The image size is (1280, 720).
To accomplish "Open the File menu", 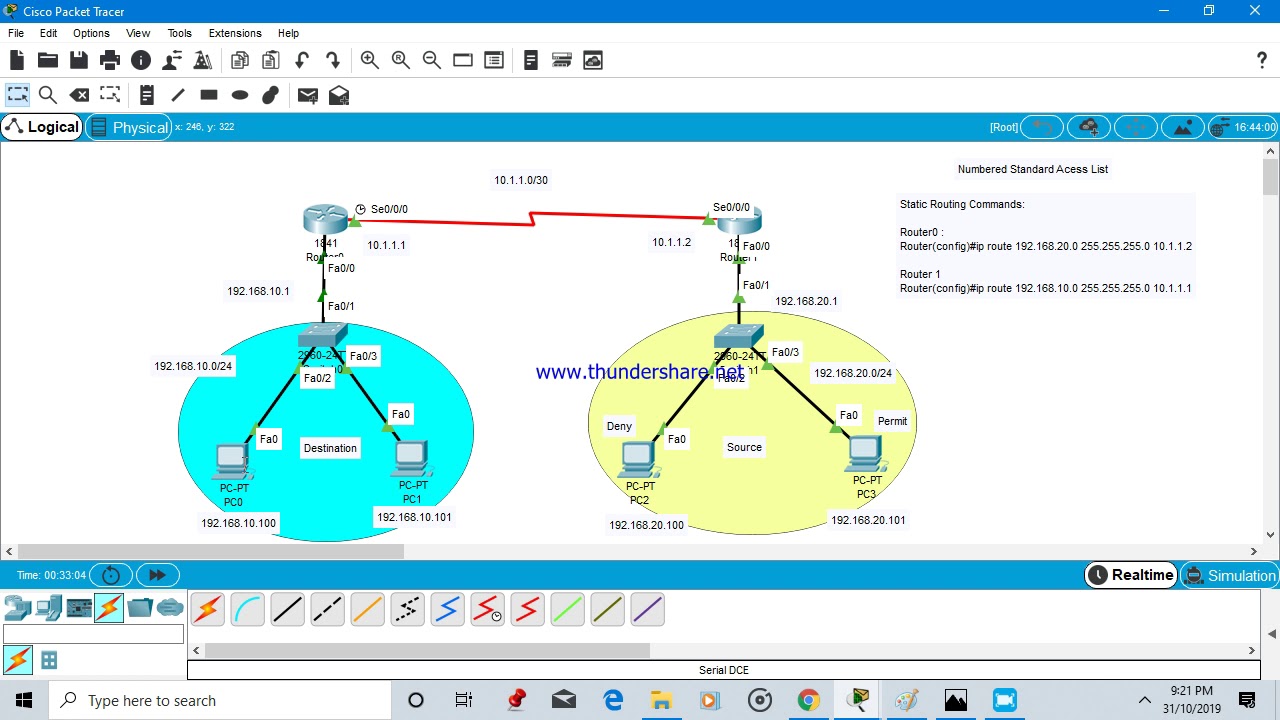I will 16,33.
